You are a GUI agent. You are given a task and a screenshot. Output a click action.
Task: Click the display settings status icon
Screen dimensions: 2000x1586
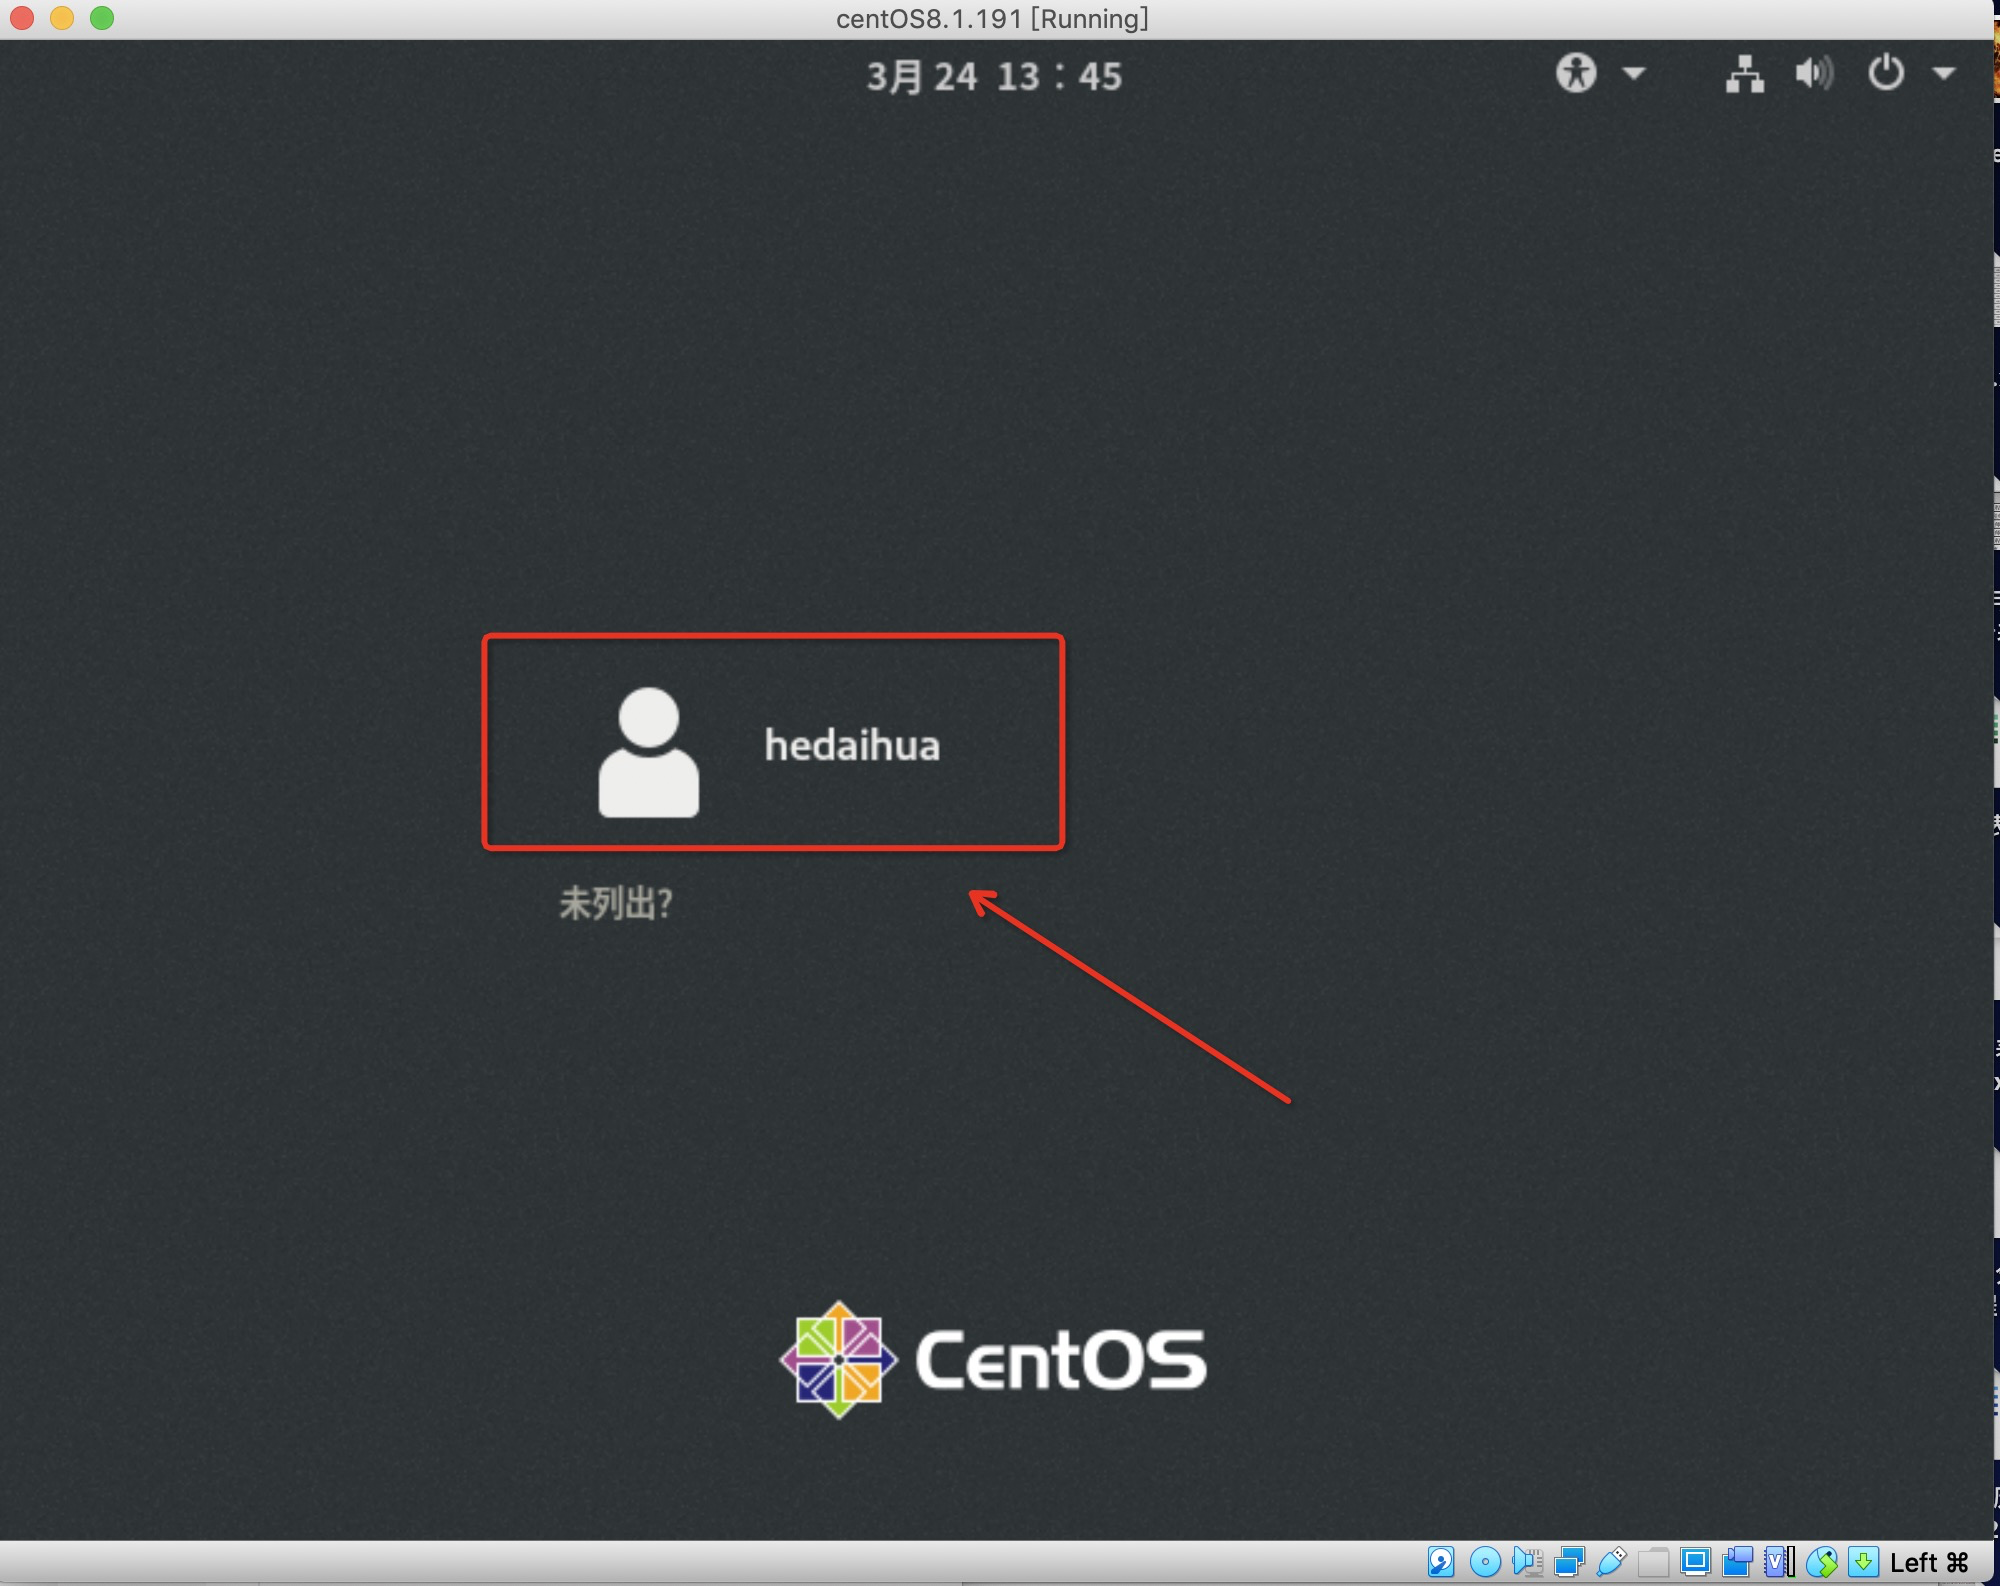1695,1561
